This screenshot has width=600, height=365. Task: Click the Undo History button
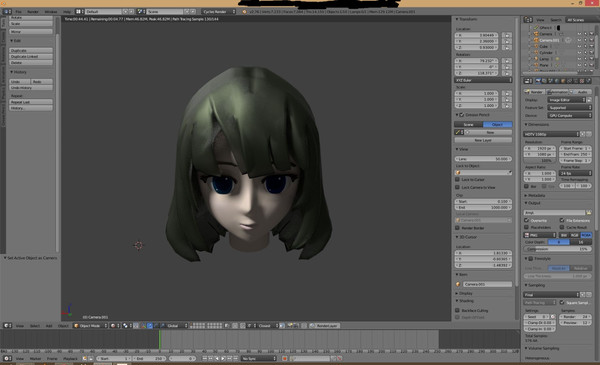tap(31, 88)
